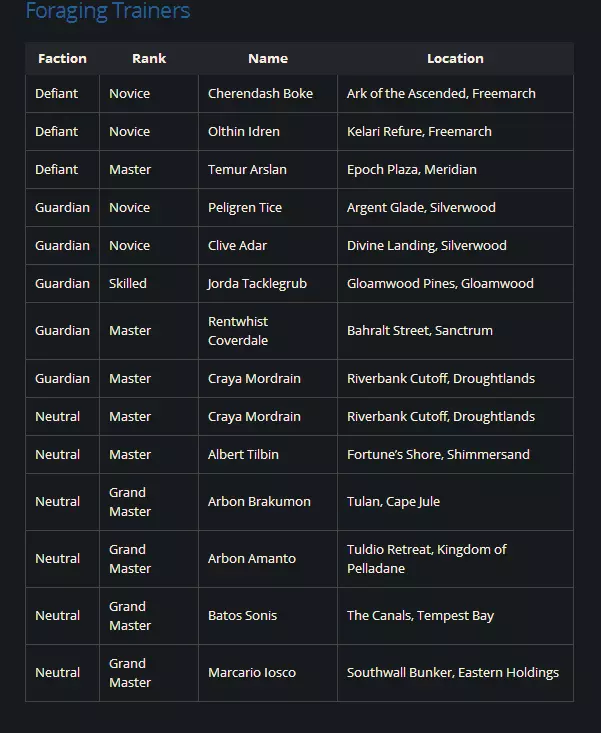Click the Name column header
The image size is (601, 733).
[x=267, y=58]
